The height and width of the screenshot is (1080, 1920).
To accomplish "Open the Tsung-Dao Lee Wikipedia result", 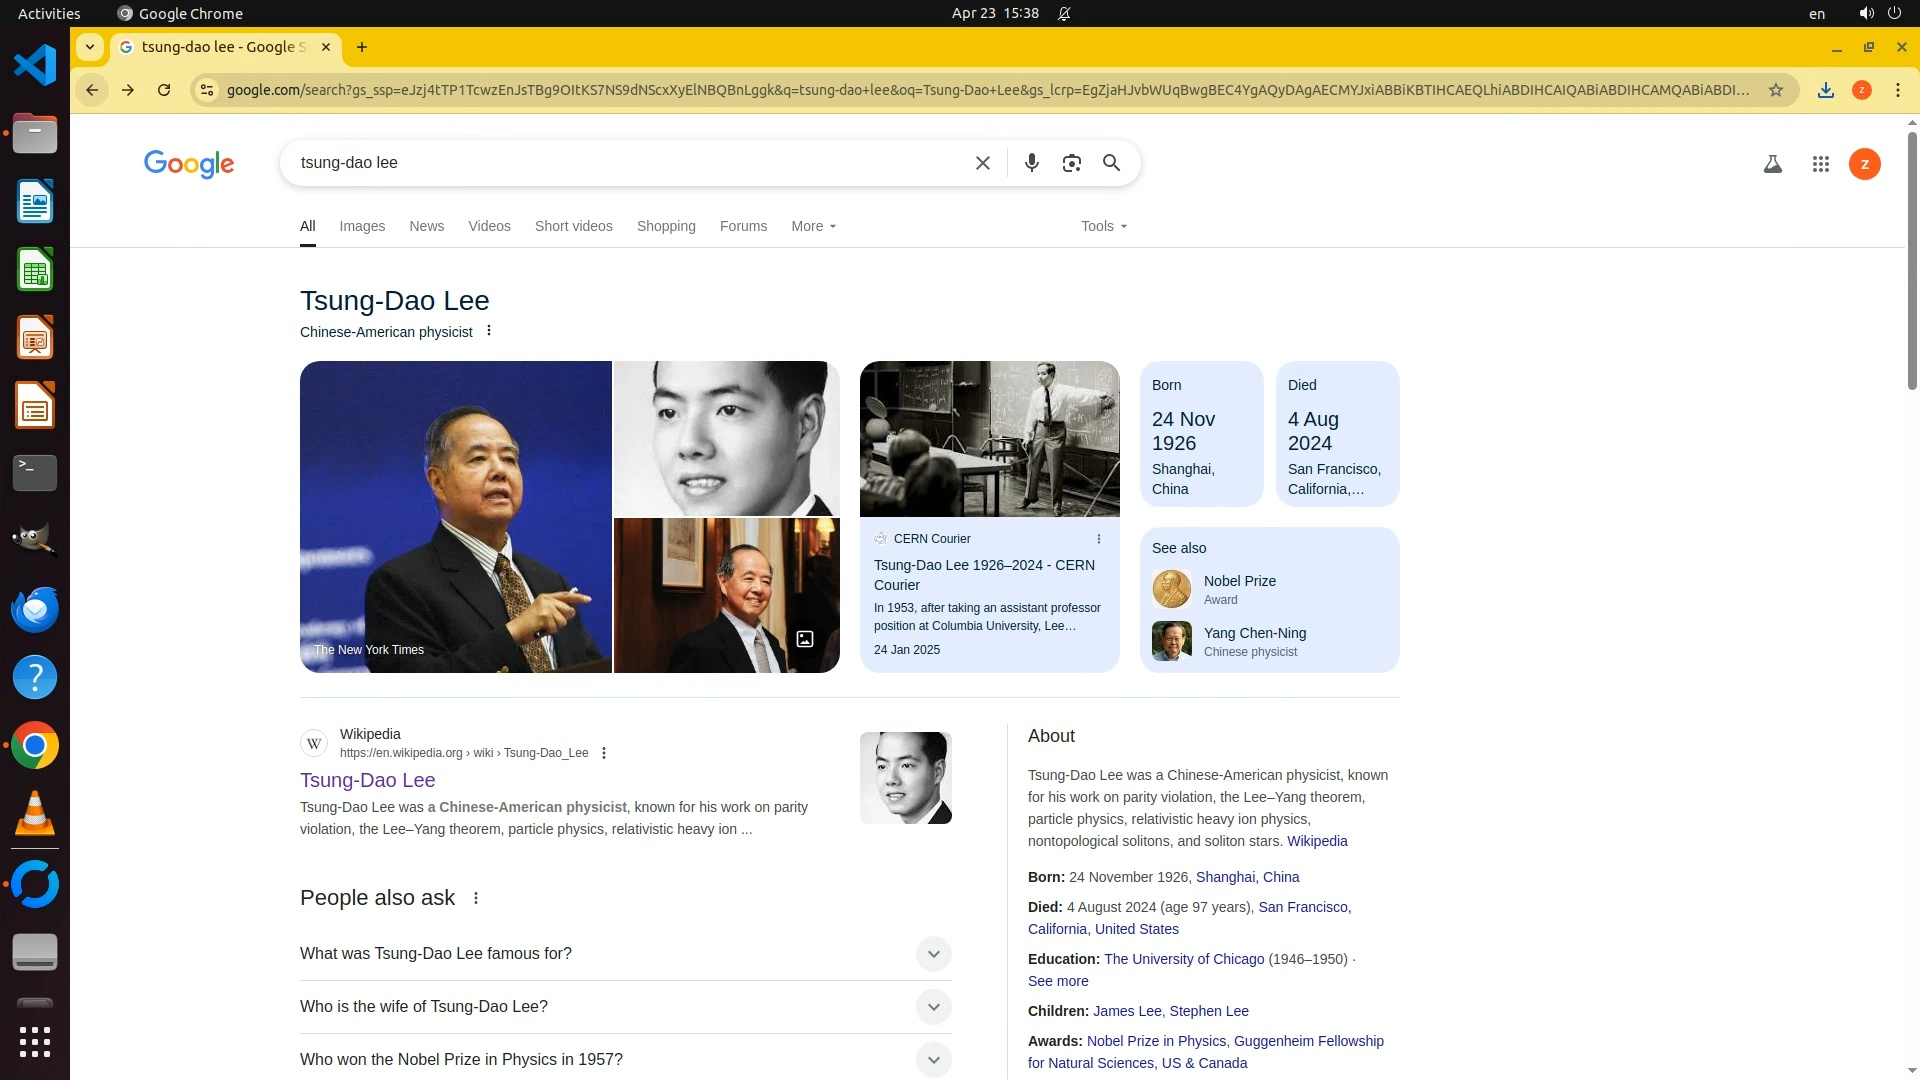I will tap(367, 780).
